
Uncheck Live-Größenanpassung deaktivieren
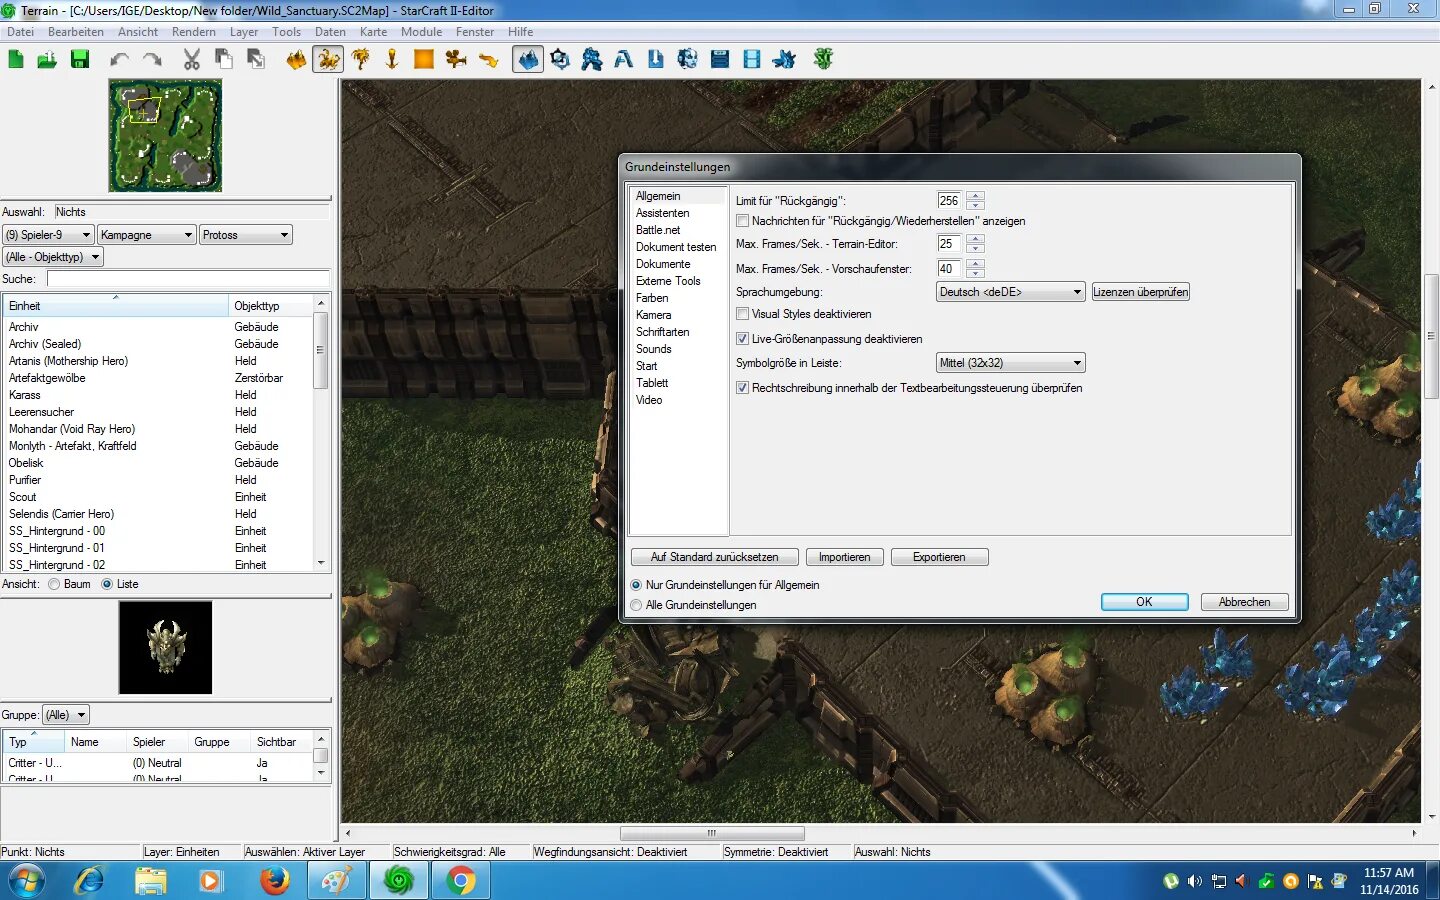pos(743,339)
